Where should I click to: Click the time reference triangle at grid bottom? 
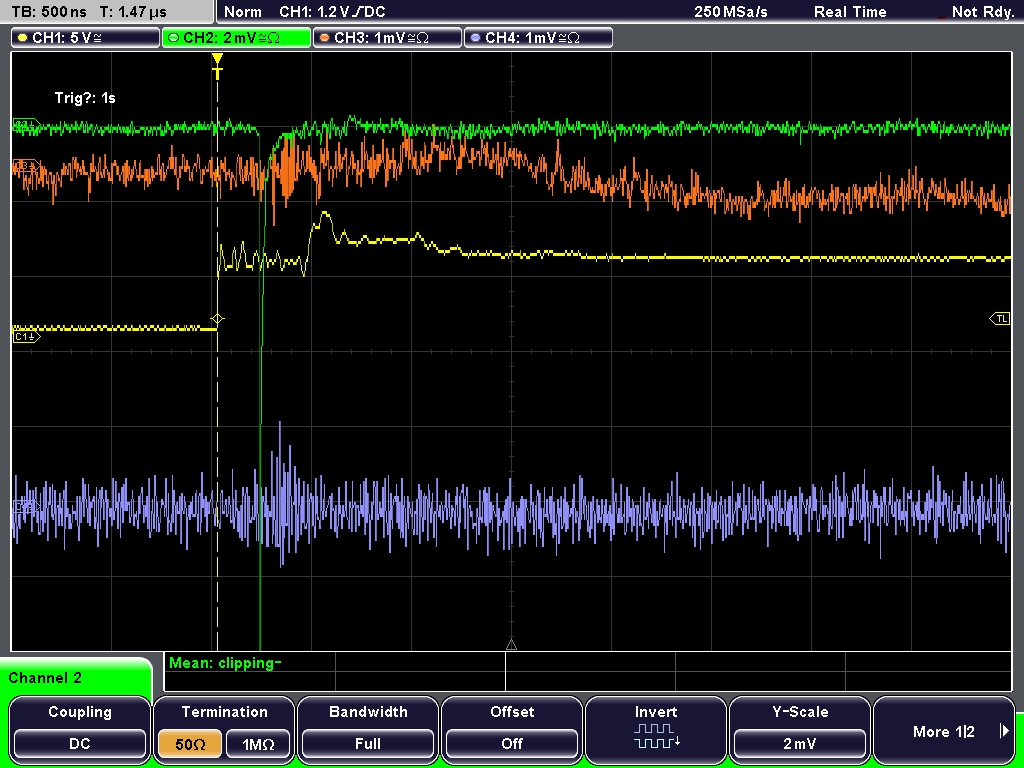click(511, 645)
